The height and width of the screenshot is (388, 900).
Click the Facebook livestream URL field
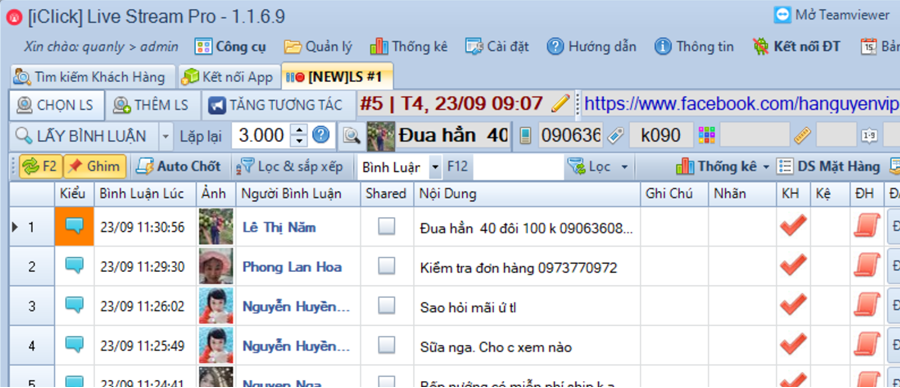(x=740, y=104)
